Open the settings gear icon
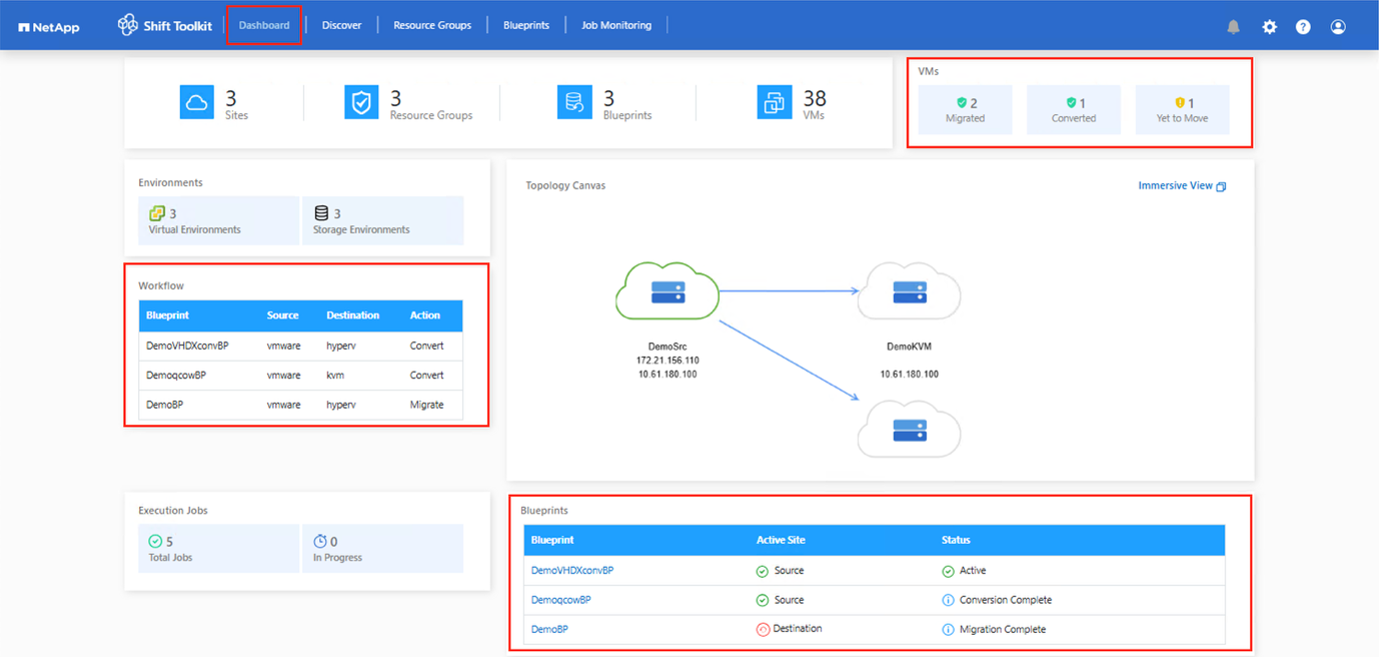 1269,27
